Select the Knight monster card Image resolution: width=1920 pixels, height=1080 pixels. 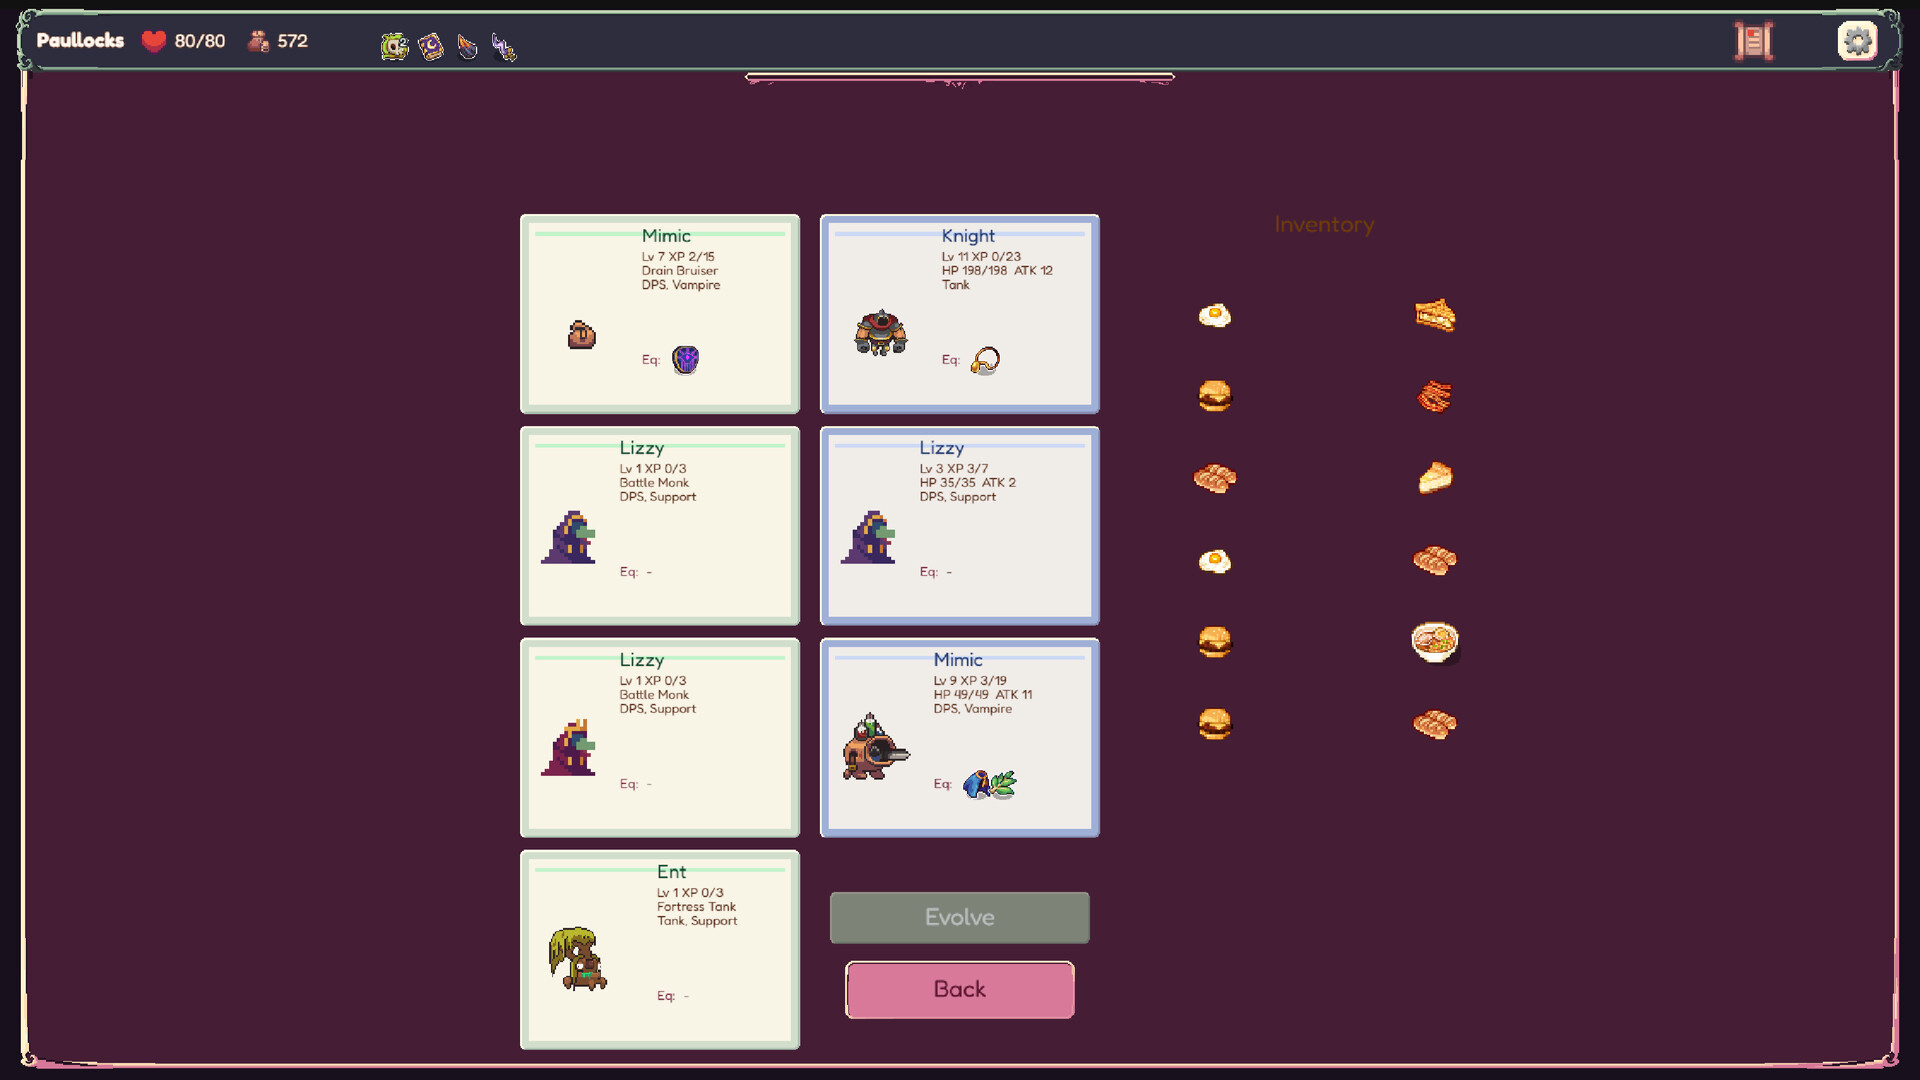point(959,314)
